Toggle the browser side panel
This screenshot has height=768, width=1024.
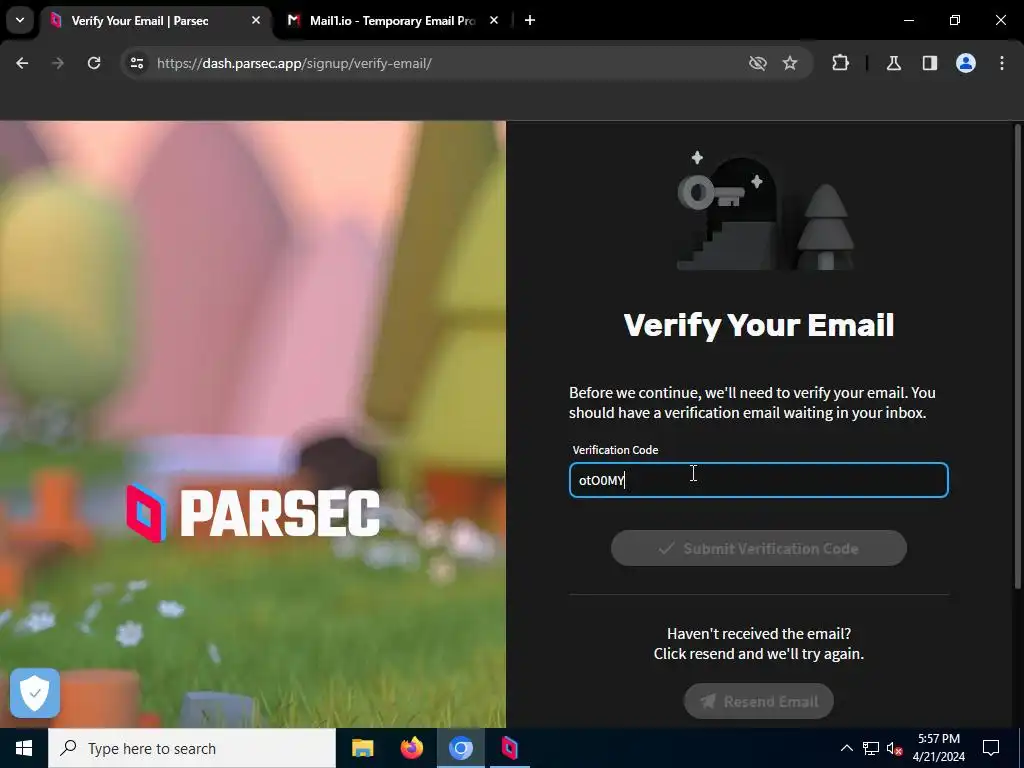tap(930, 63)
